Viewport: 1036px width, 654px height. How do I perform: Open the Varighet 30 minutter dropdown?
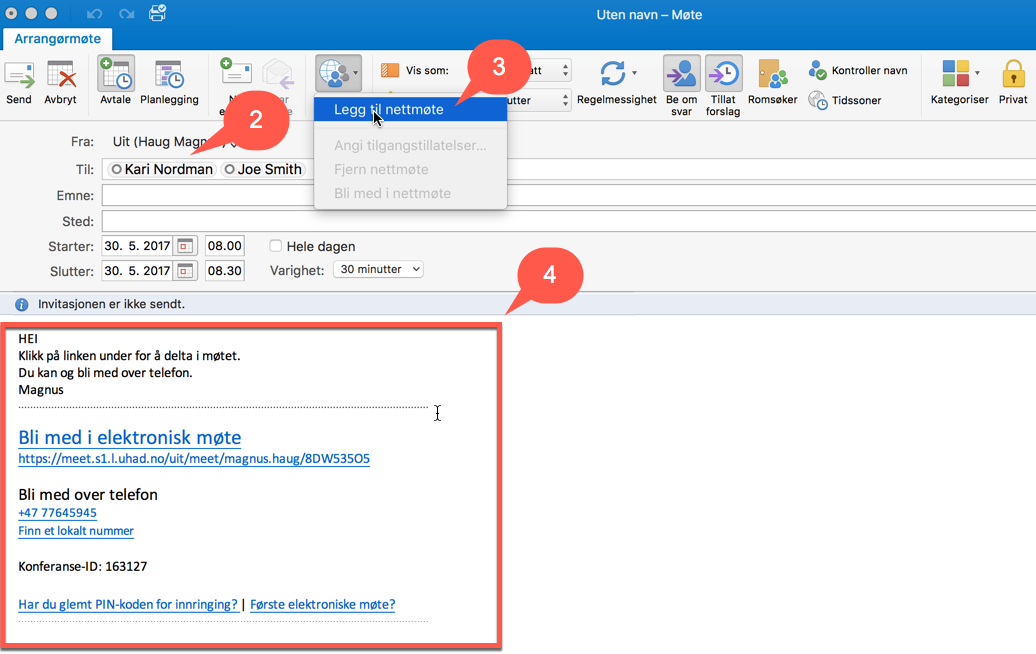pos(378,270)
